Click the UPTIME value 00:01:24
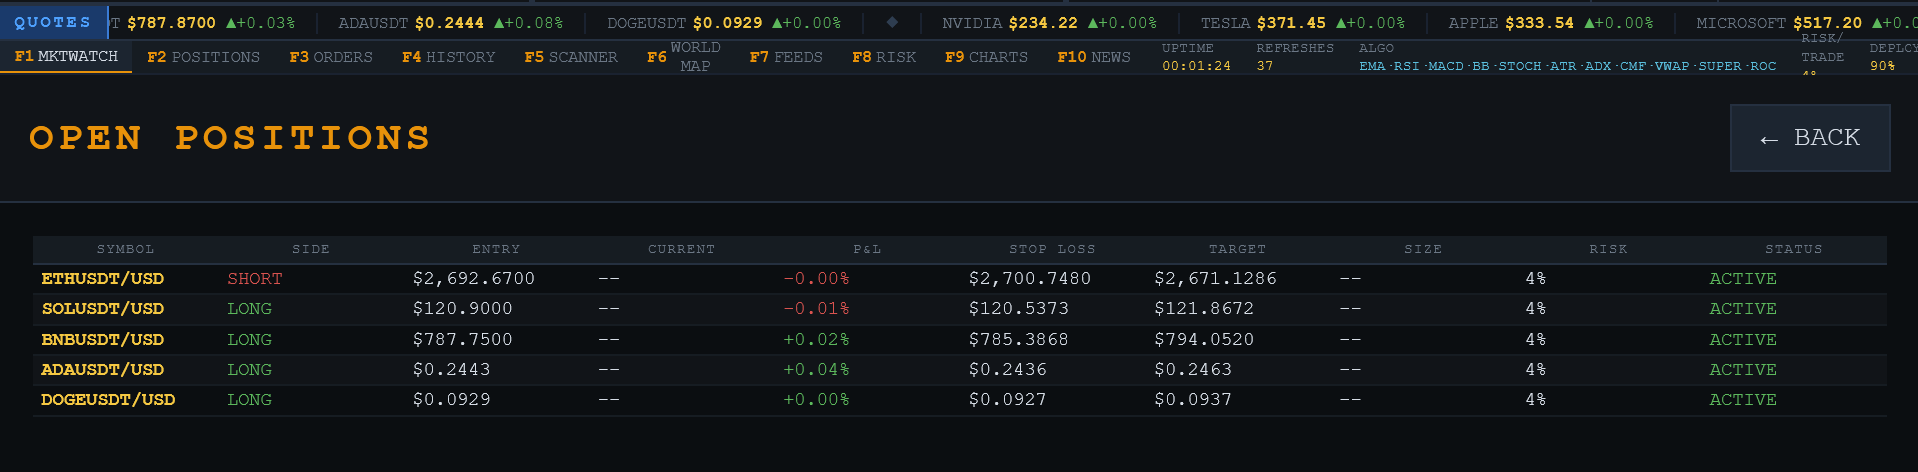The image size is (1918, 472). 1196,66
